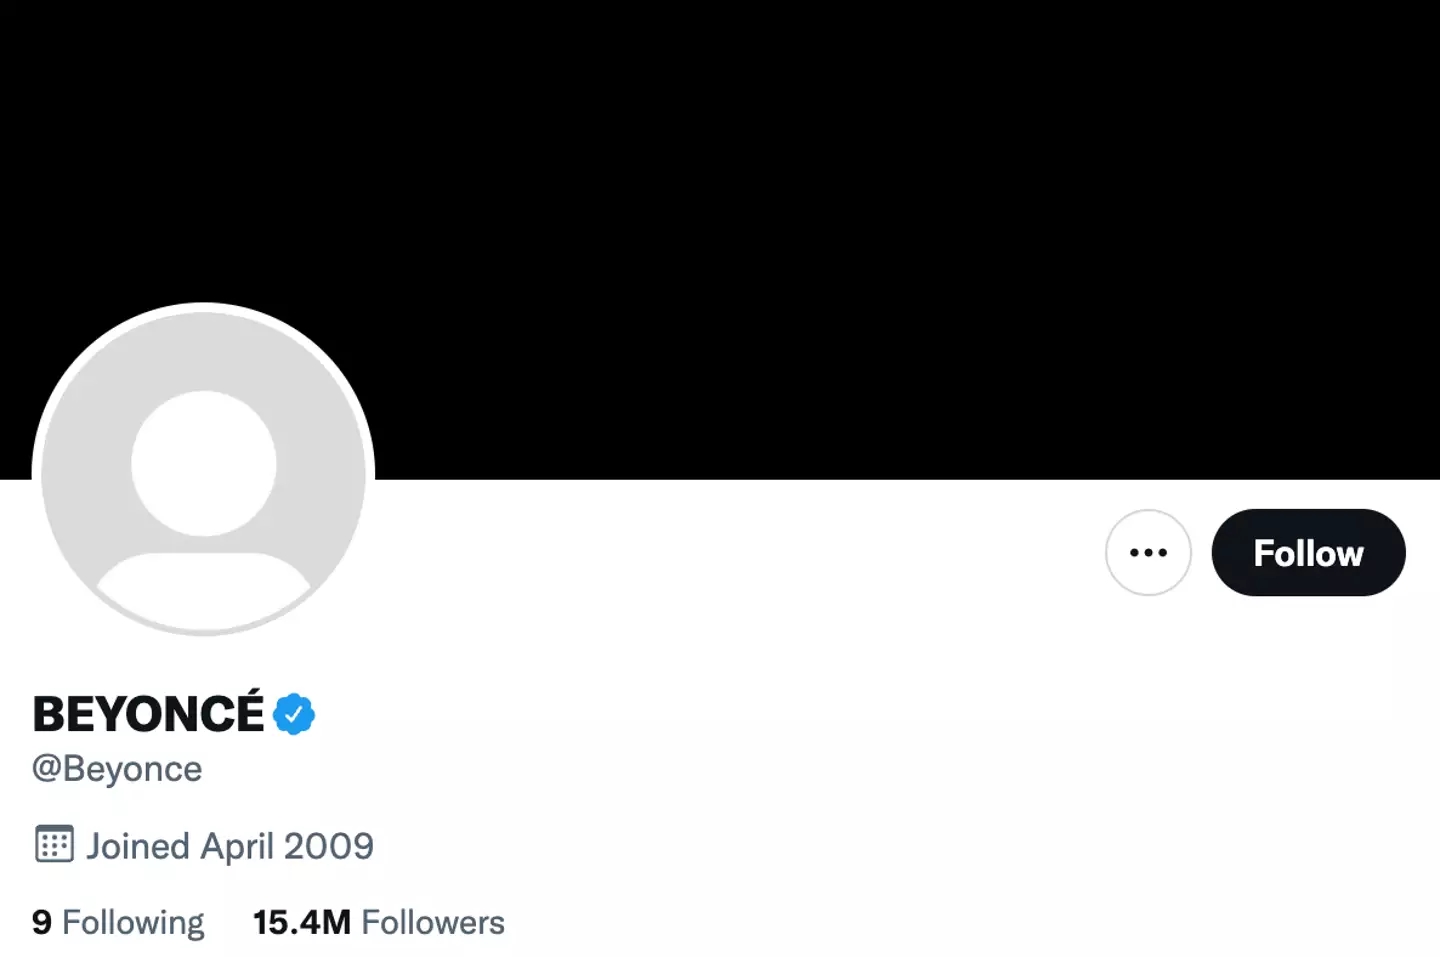The width and height of the screenshot is (1440, 957).
Task: Click the calendar icon beside join date
Action: click(x=54, y=845)
